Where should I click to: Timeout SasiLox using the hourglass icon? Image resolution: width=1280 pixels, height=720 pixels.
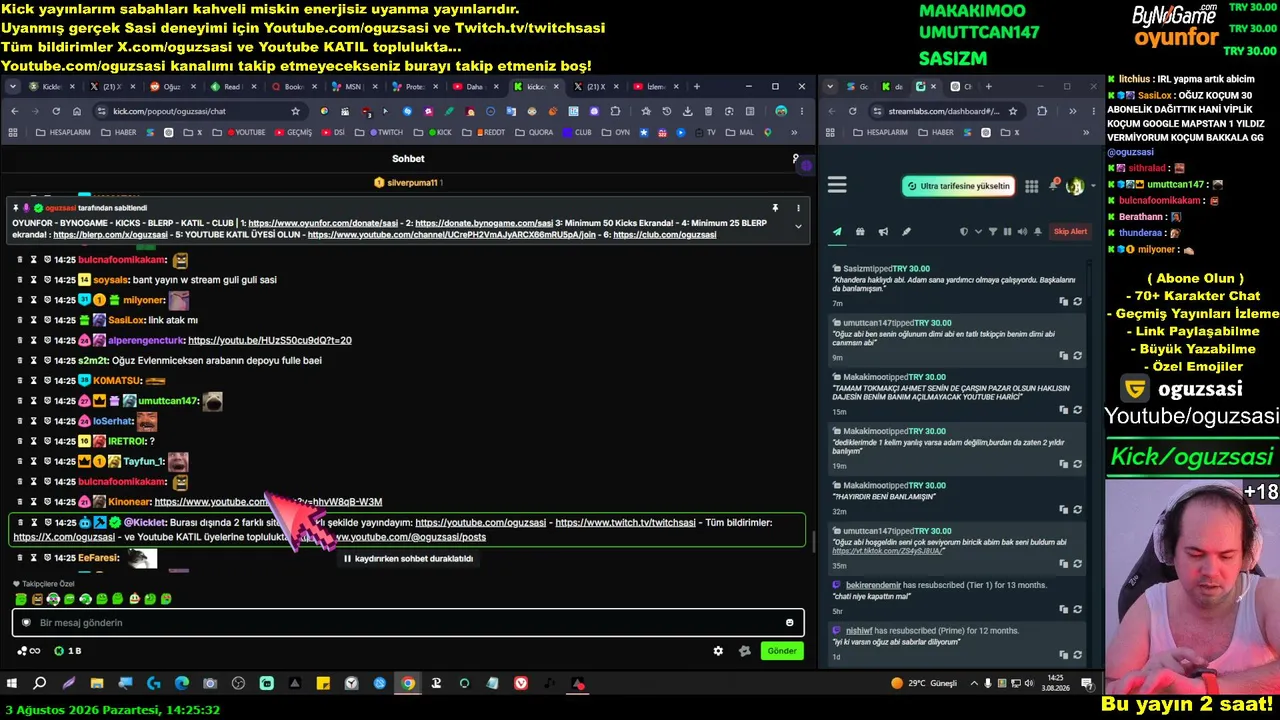[x=33, y=320]
